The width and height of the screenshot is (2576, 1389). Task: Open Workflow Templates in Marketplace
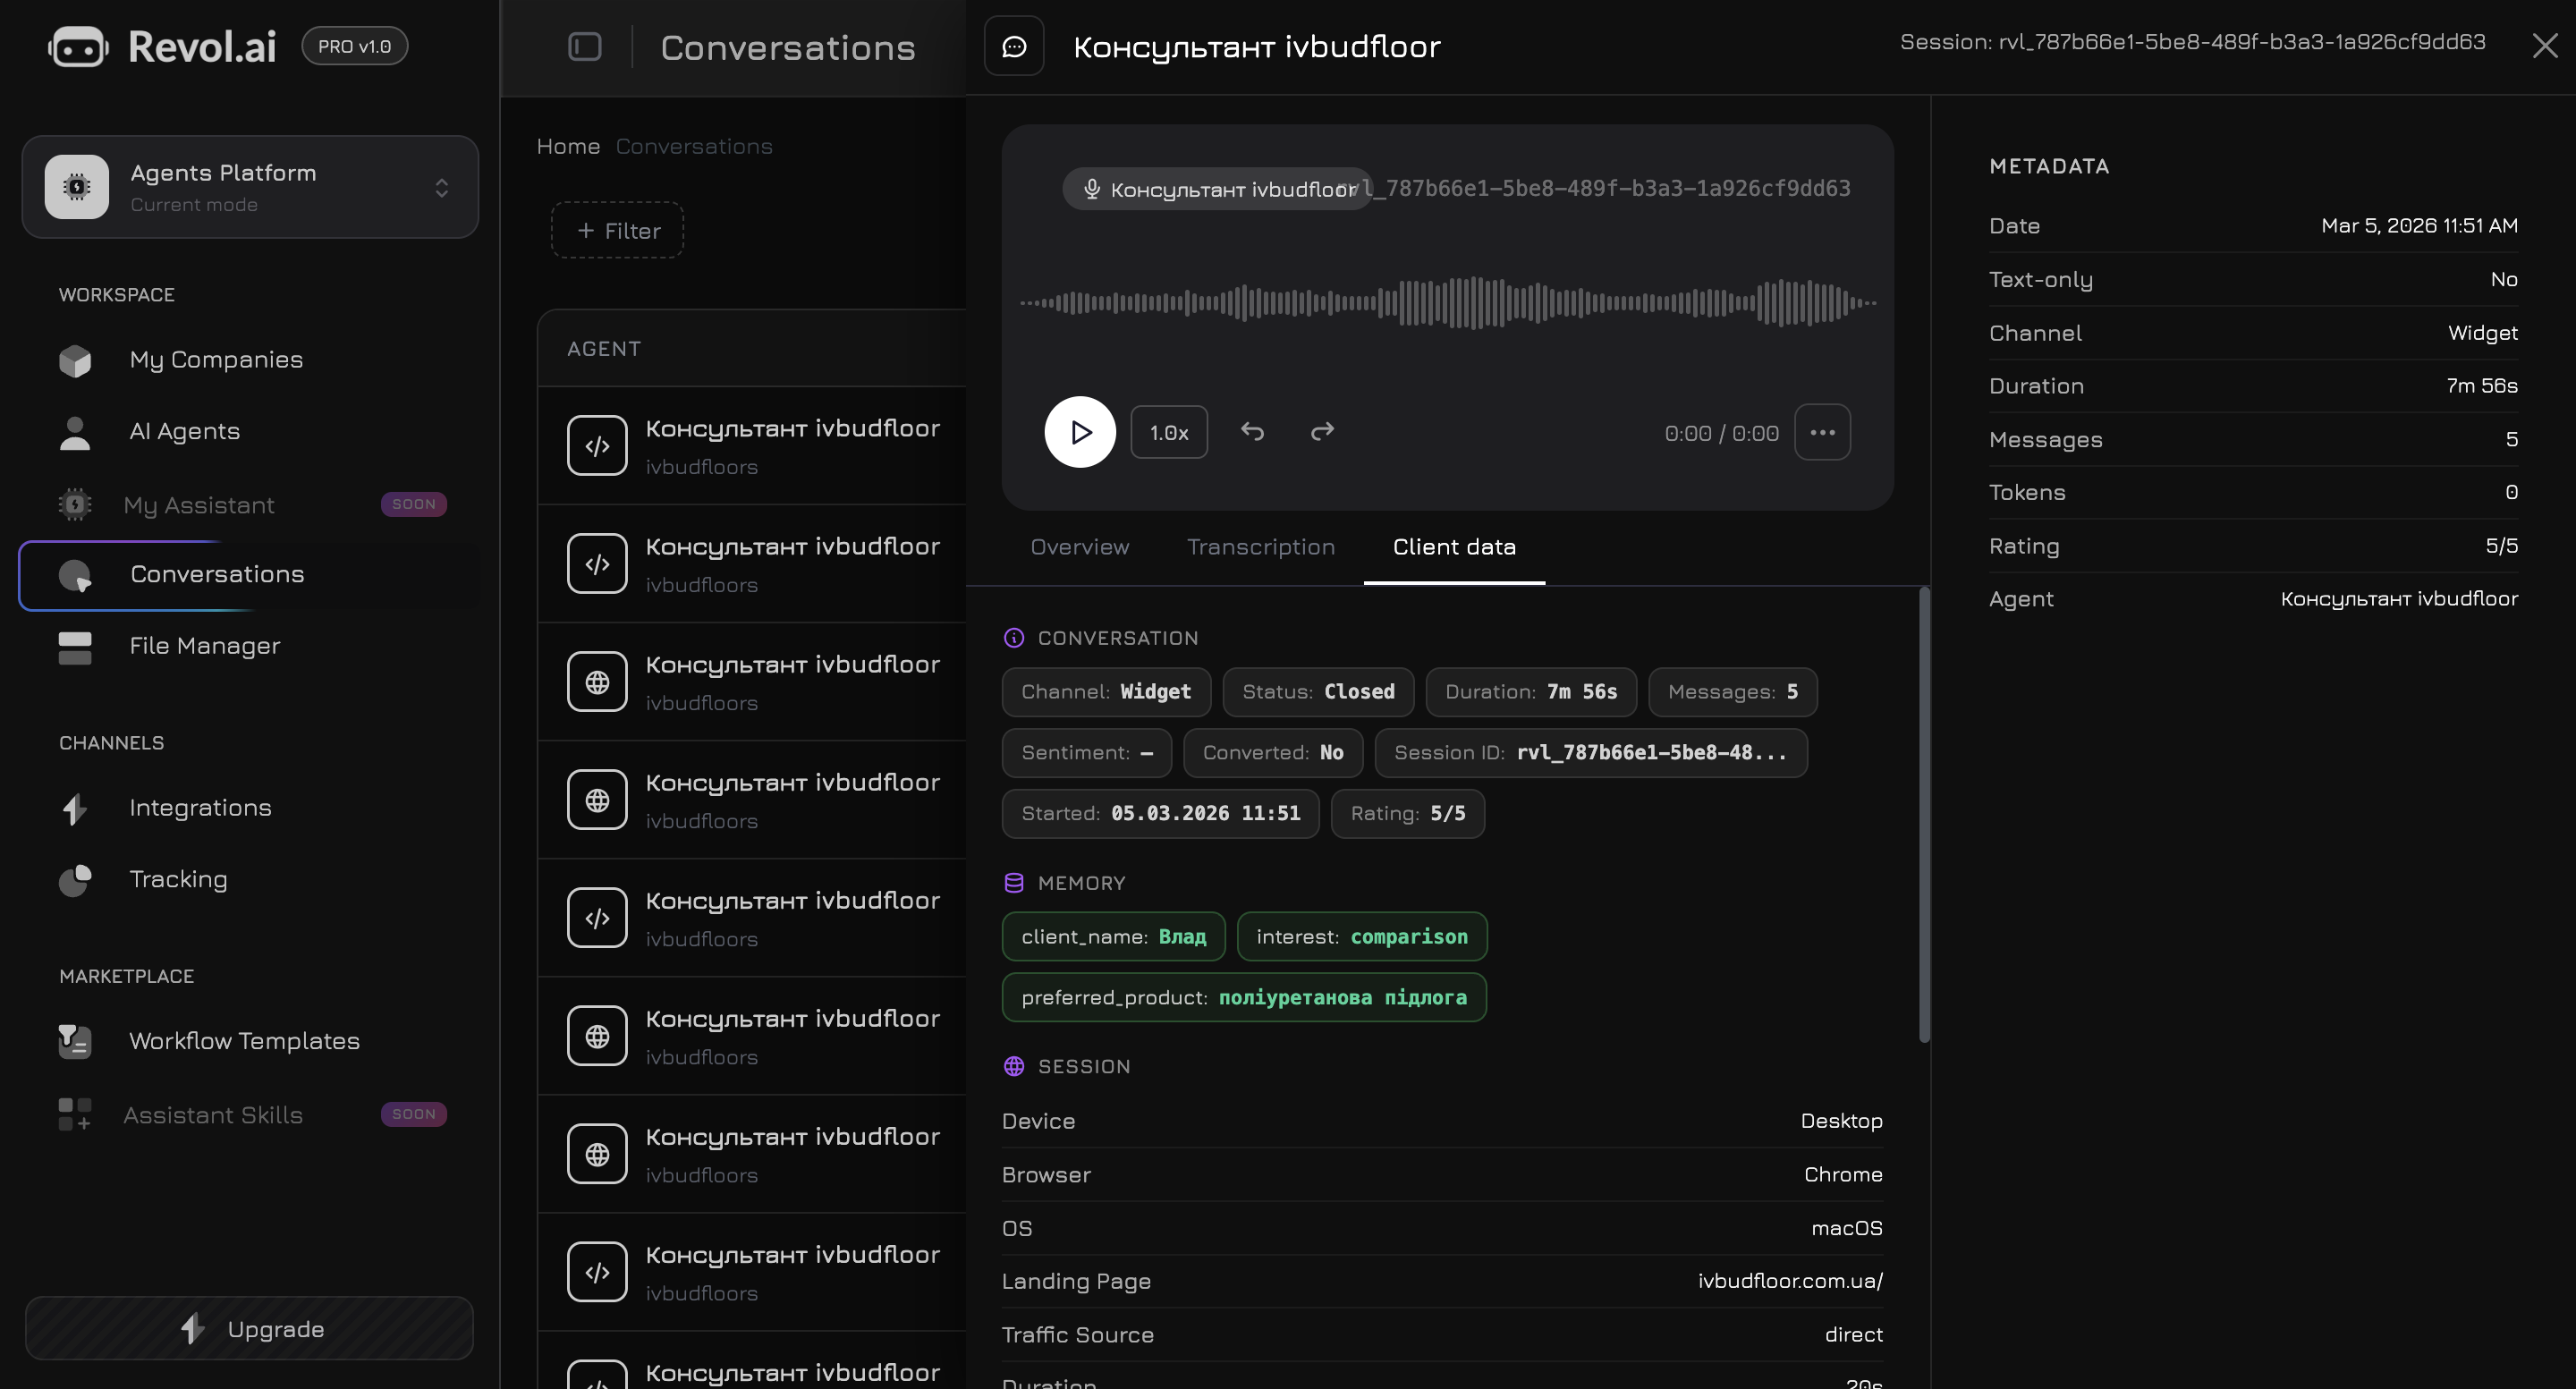click(x=243, y=1040)
